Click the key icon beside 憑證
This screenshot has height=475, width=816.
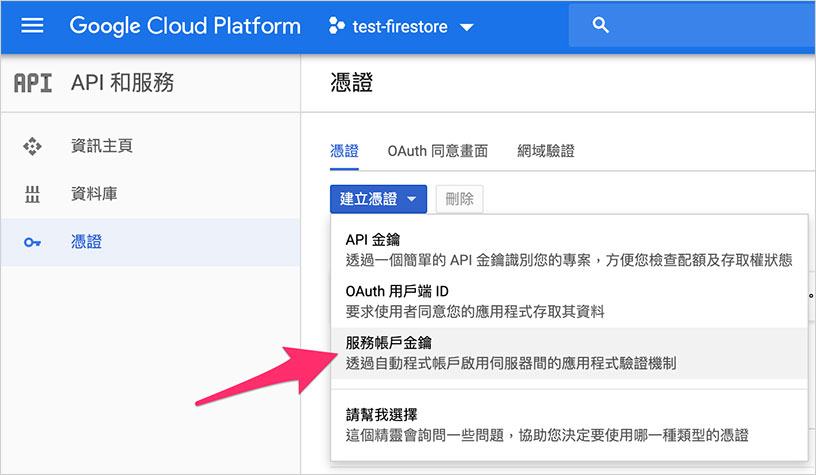(x=32, y=242)
